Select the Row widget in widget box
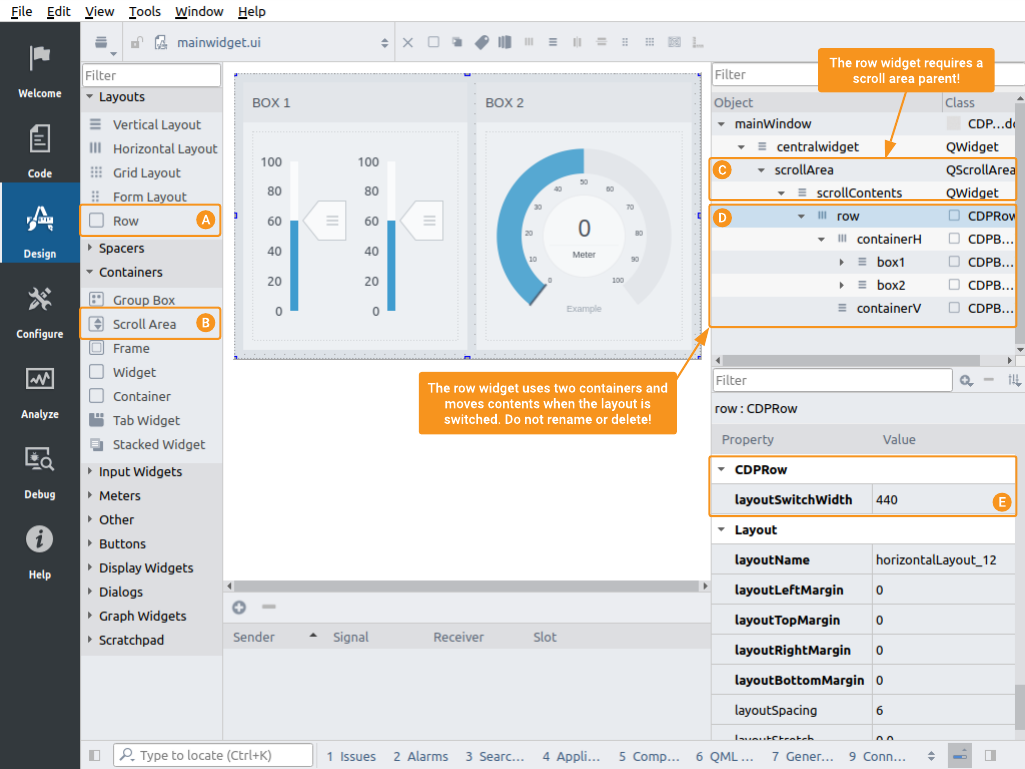 [126, 221]
